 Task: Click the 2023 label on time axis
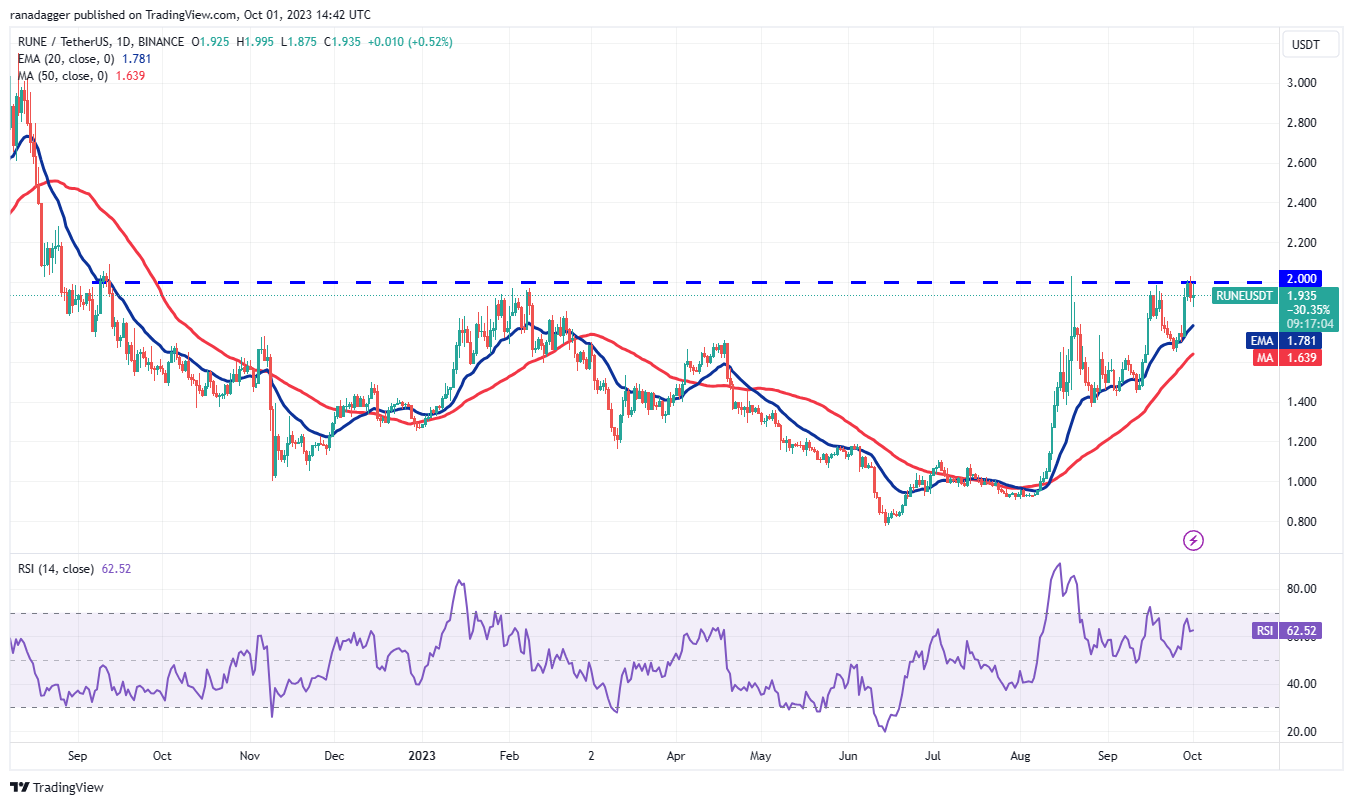click(421, 757)
